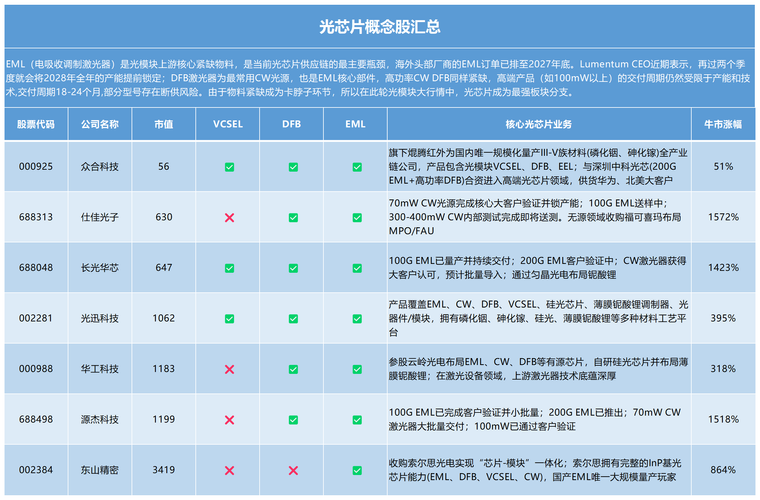Click the DFB green check for 源杰科技
This screenshot has height=500, width=760.
pos(293,420)
